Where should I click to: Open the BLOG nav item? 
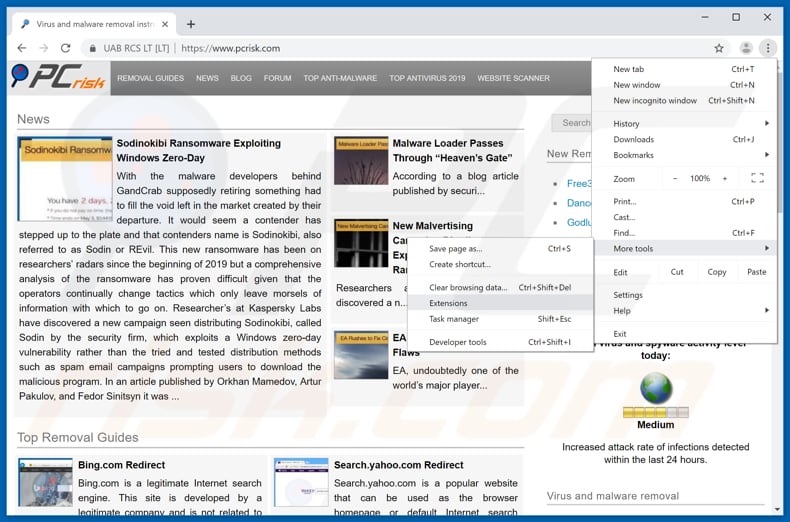coord(241,78)
